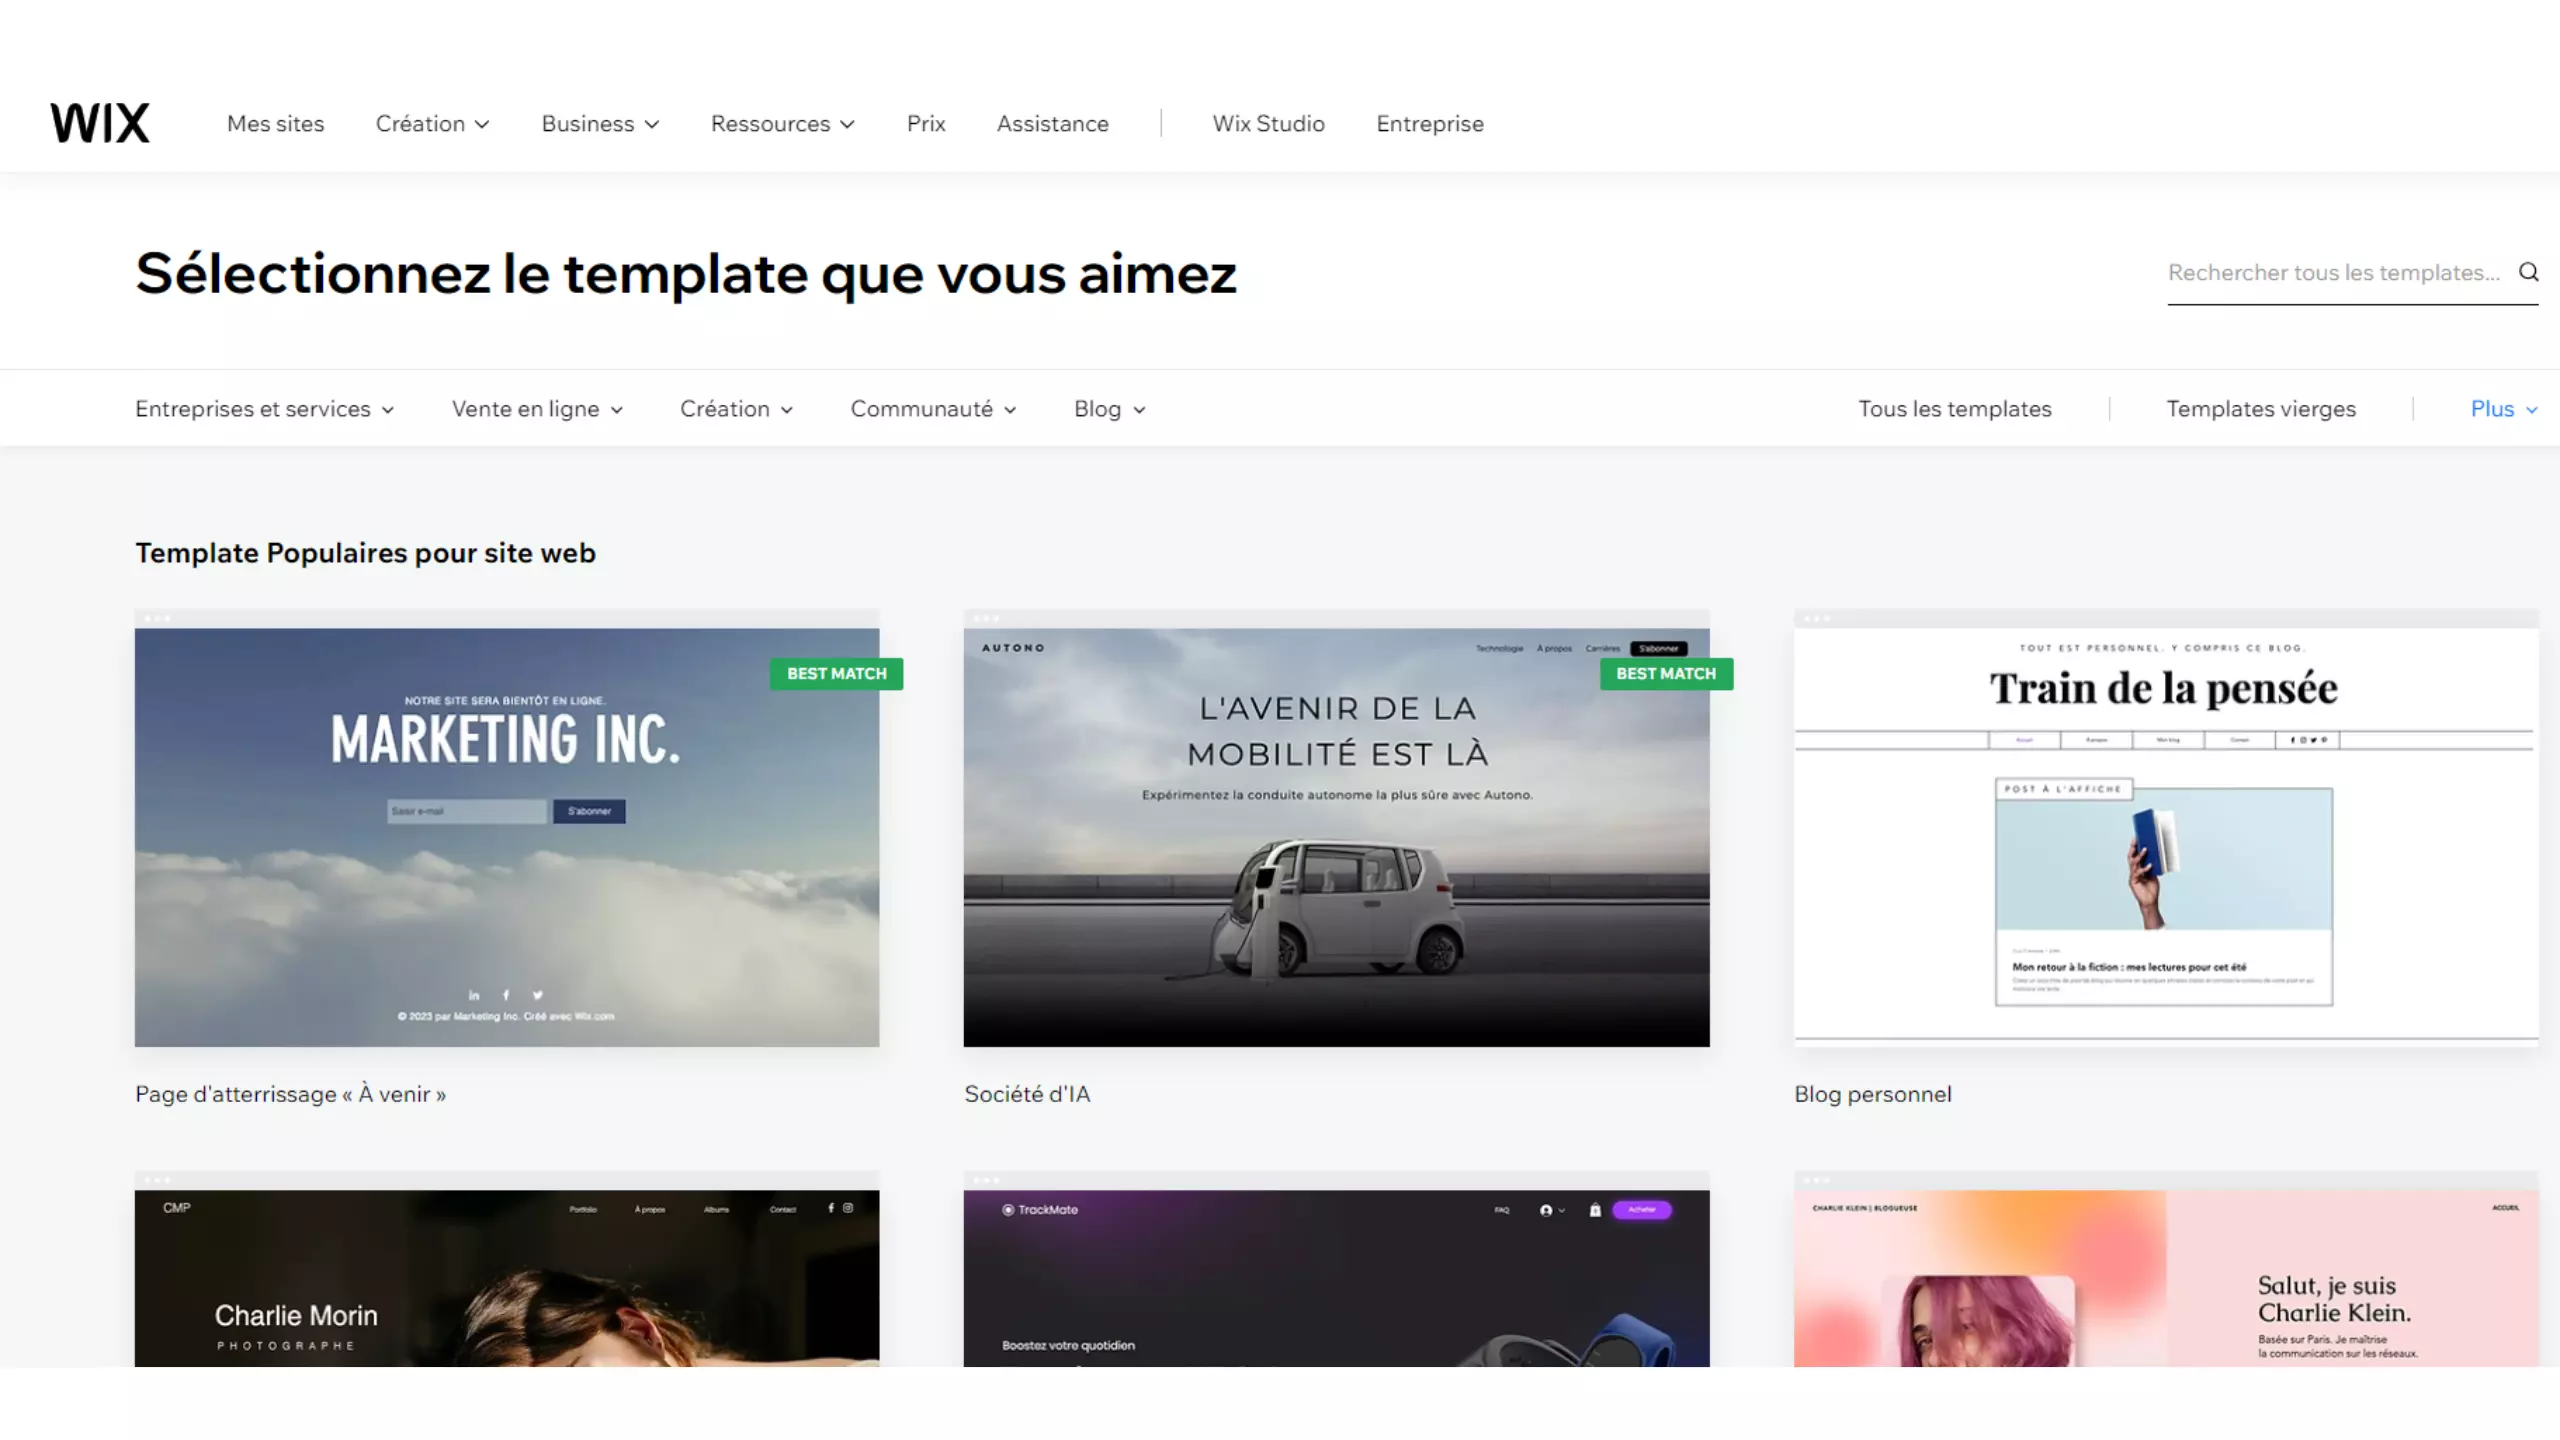Click the Blog personnel template title
The height and width of the screenshot is (1440, 2560).
1873,1094
